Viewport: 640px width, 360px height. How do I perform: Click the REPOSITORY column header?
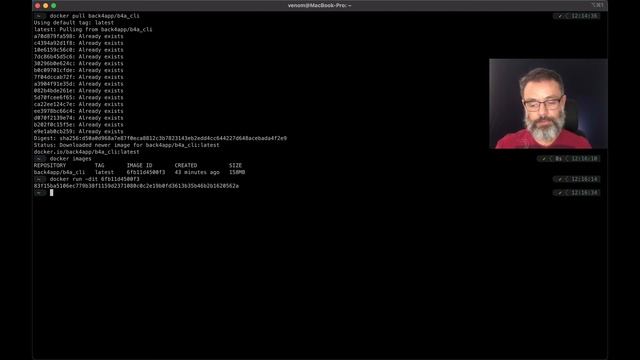tap(50, 166)
